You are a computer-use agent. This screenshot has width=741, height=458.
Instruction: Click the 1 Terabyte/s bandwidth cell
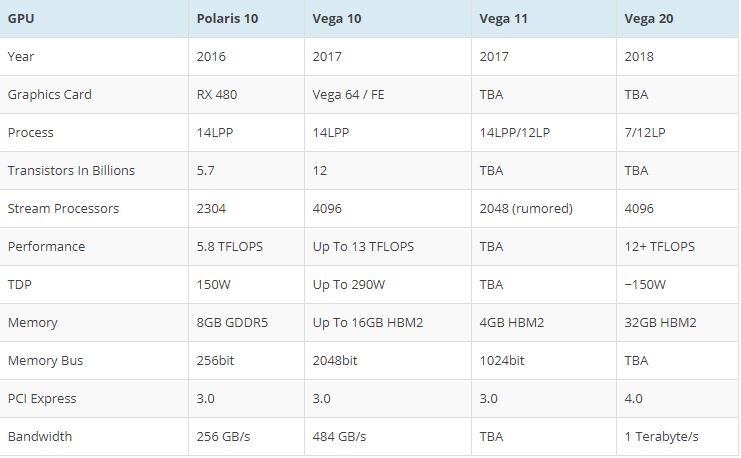point(663,436)
